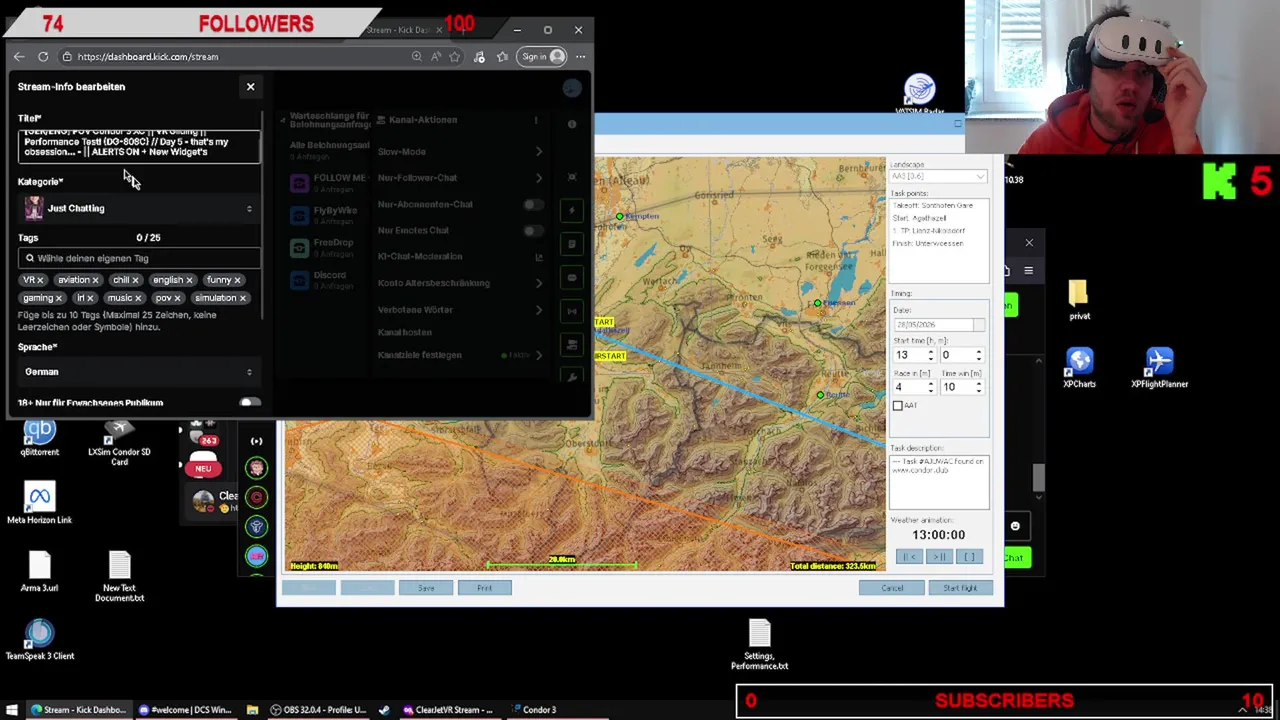Image resolution: width=1280 pixels, height=720 pixels.
Task: Open the XPFlightPlanner desktop shortcut
Action: tap(1159, 367)
